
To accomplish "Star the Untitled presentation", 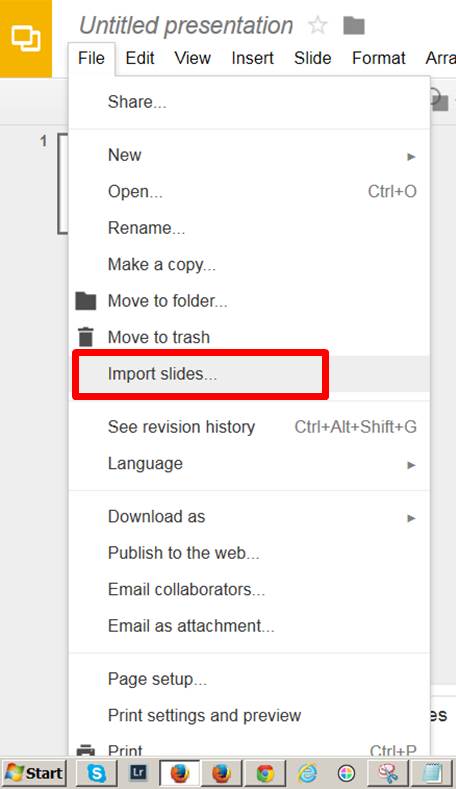I will [x=318, y=25].
